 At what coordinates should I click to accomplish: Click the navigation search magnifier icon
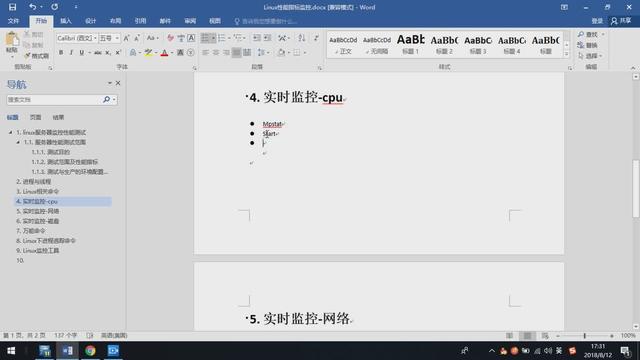[107, 99]
